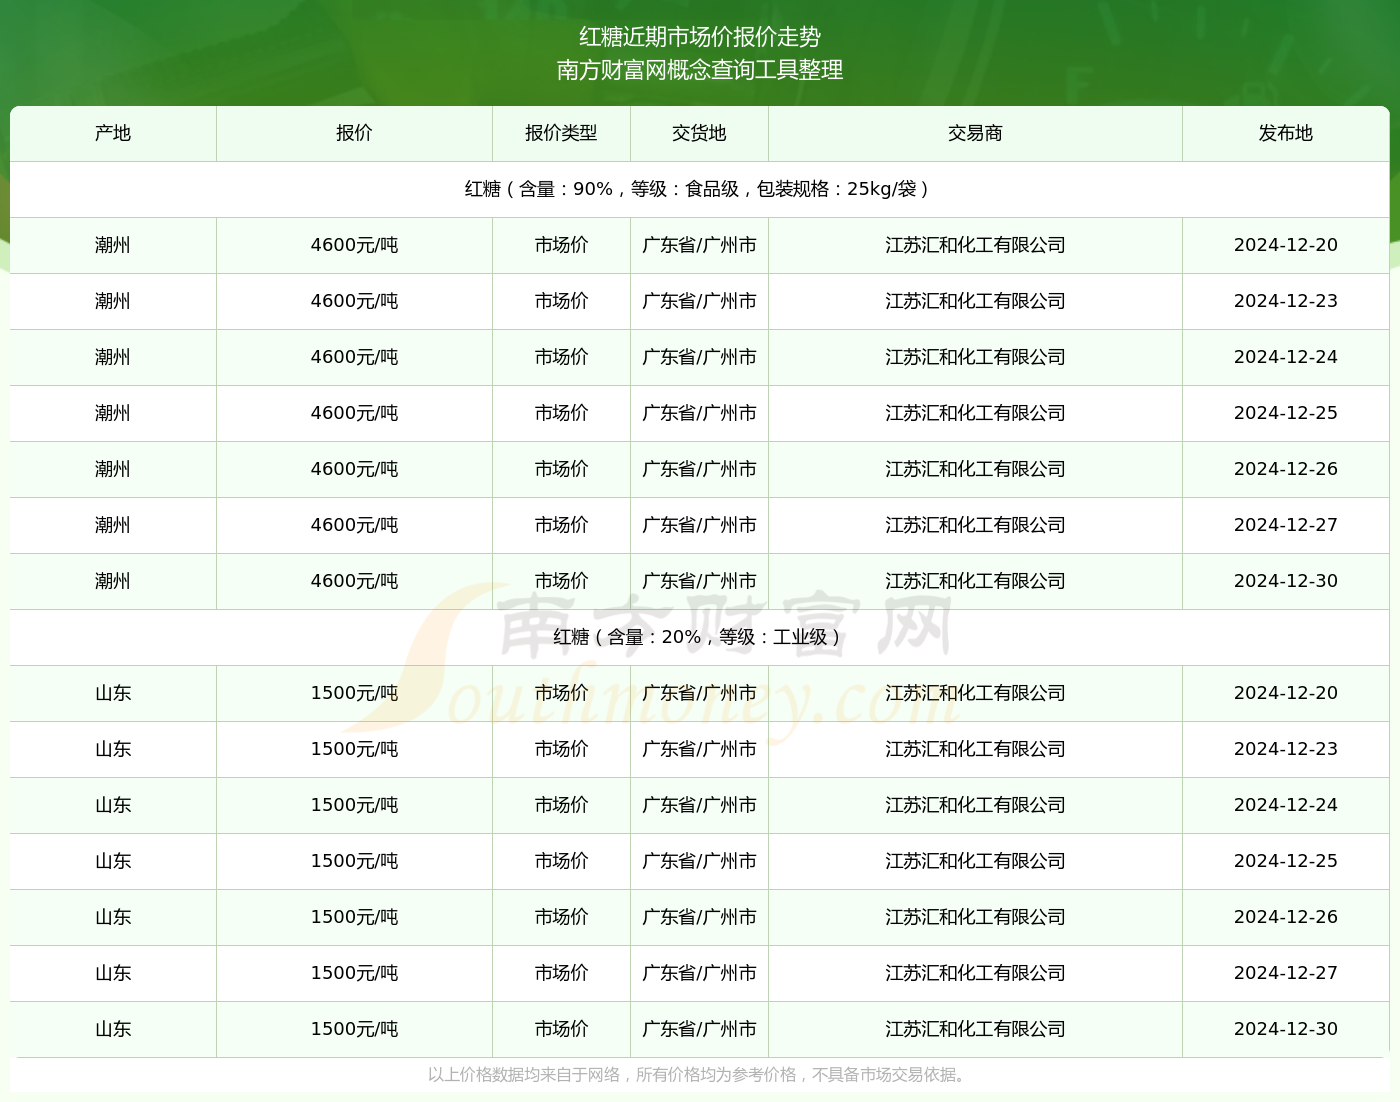Click date 2024-12-30 in the 潮州 row

point(1286,581)
